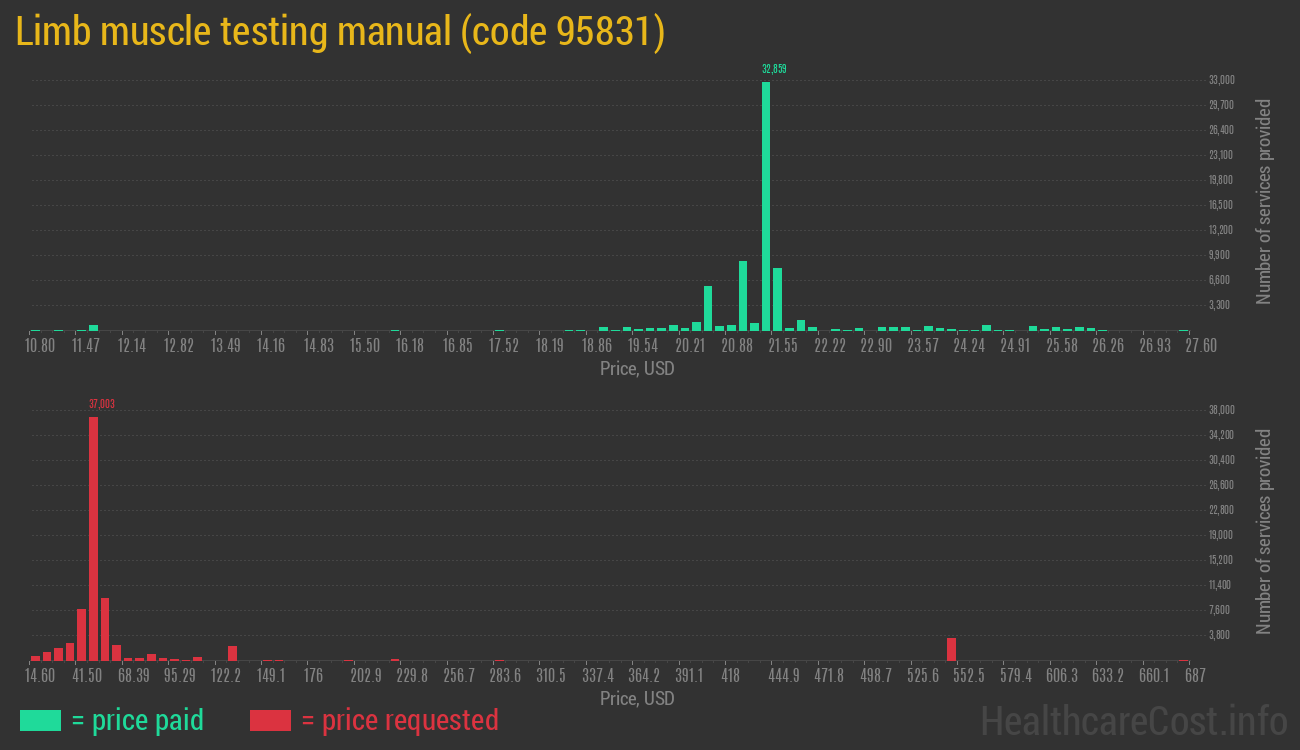This screenshot has height=750, width=1300.
Task: Click the "= price requested" legend text
Action: 399,720
